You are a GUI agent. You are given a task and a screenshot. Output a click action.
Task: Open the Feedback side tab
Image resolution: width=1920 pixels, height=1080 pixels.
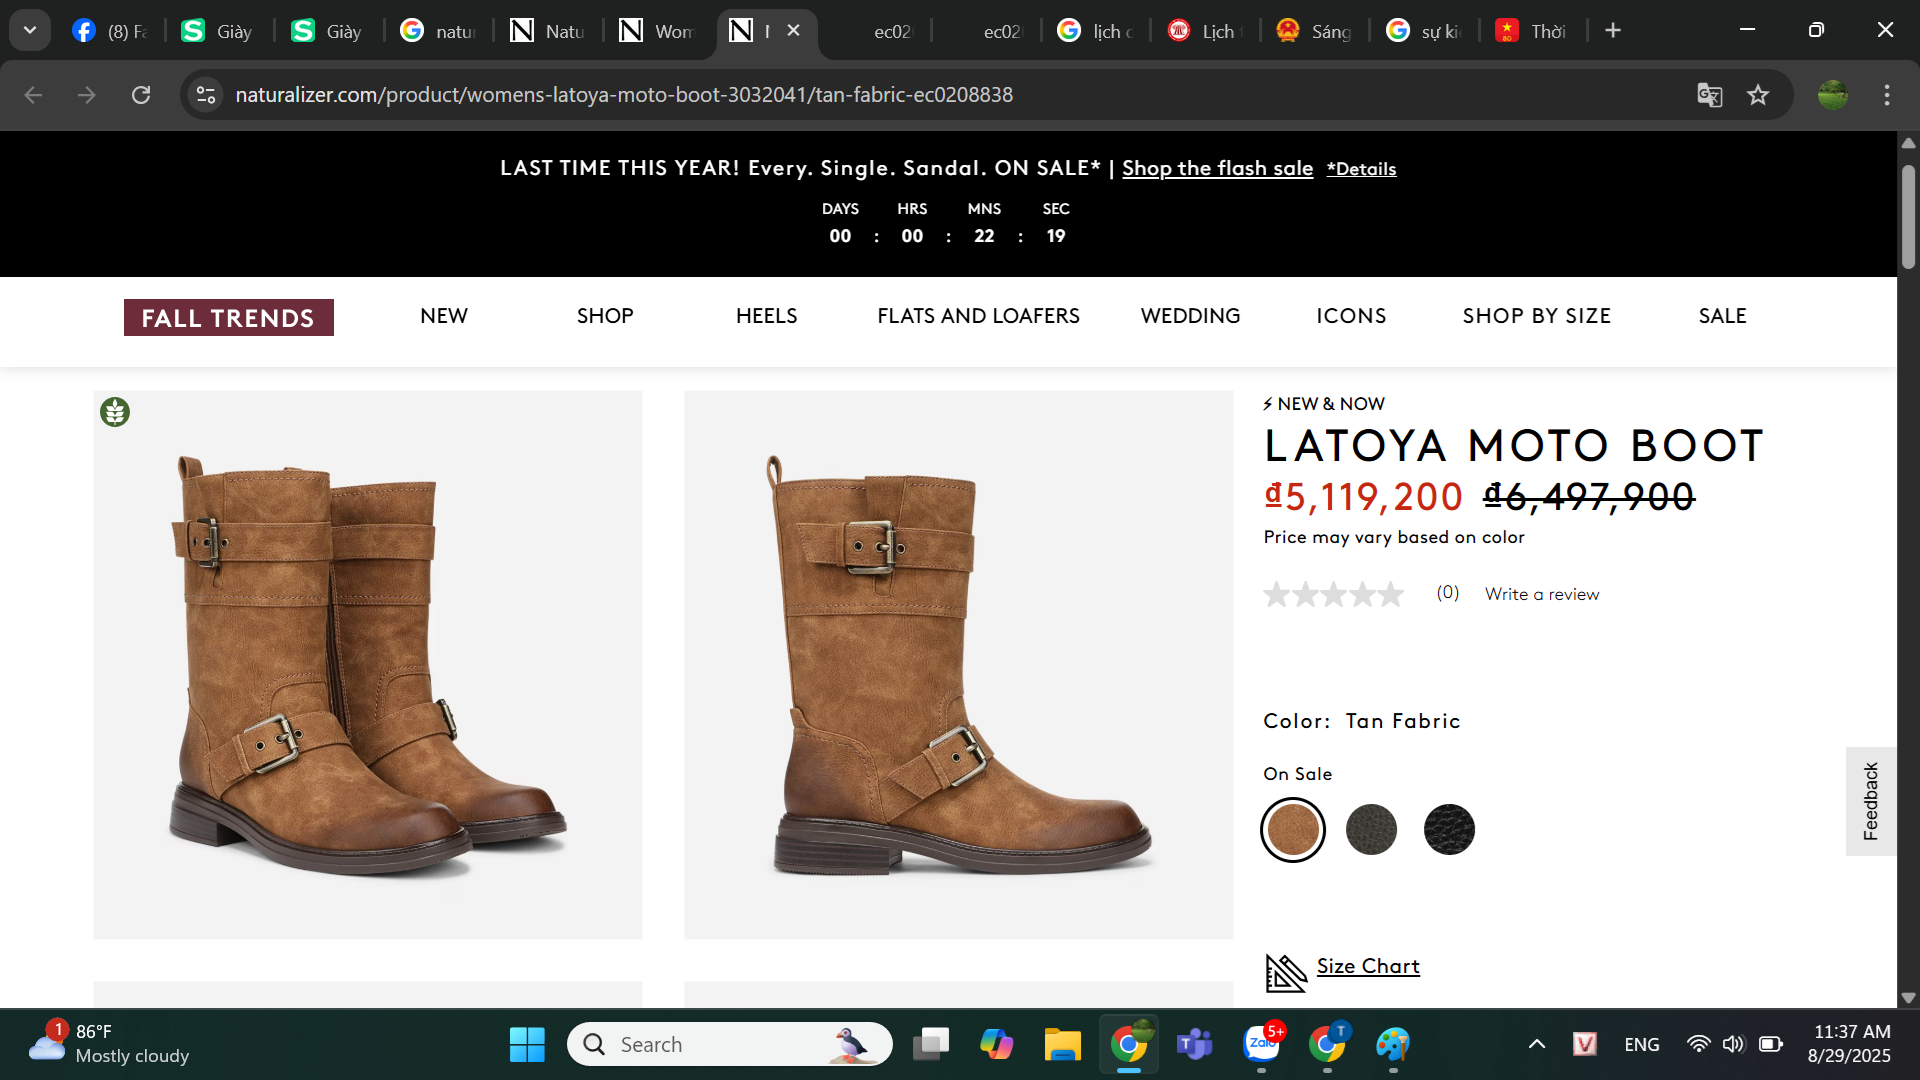pyautogui.click(x=1870, y=801)
